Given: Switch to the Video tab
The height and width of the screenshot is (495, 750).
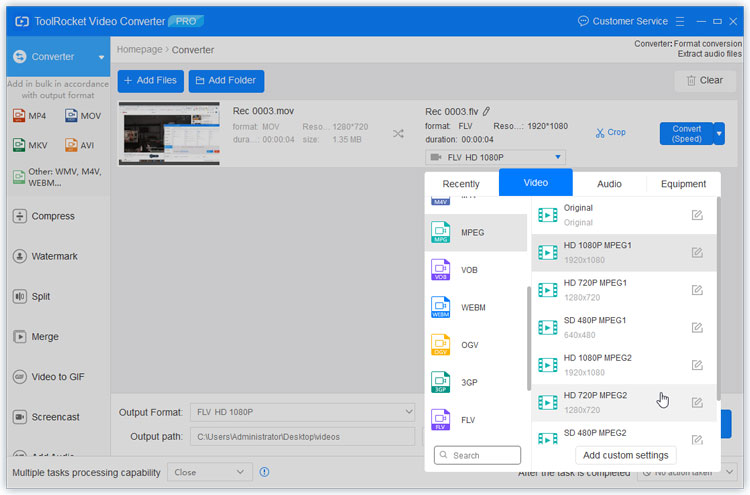Looking at the screenshot, I should (536, 183).
